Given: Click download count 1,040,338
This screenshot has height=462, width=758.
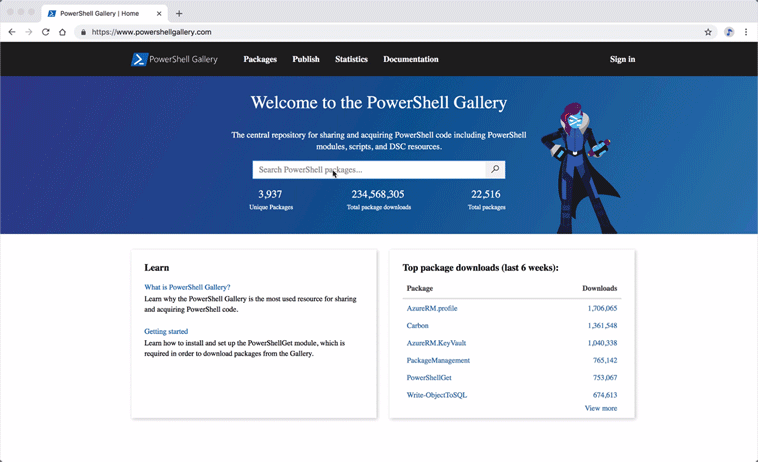Looking at the screenshot, I should click(602, 343).
